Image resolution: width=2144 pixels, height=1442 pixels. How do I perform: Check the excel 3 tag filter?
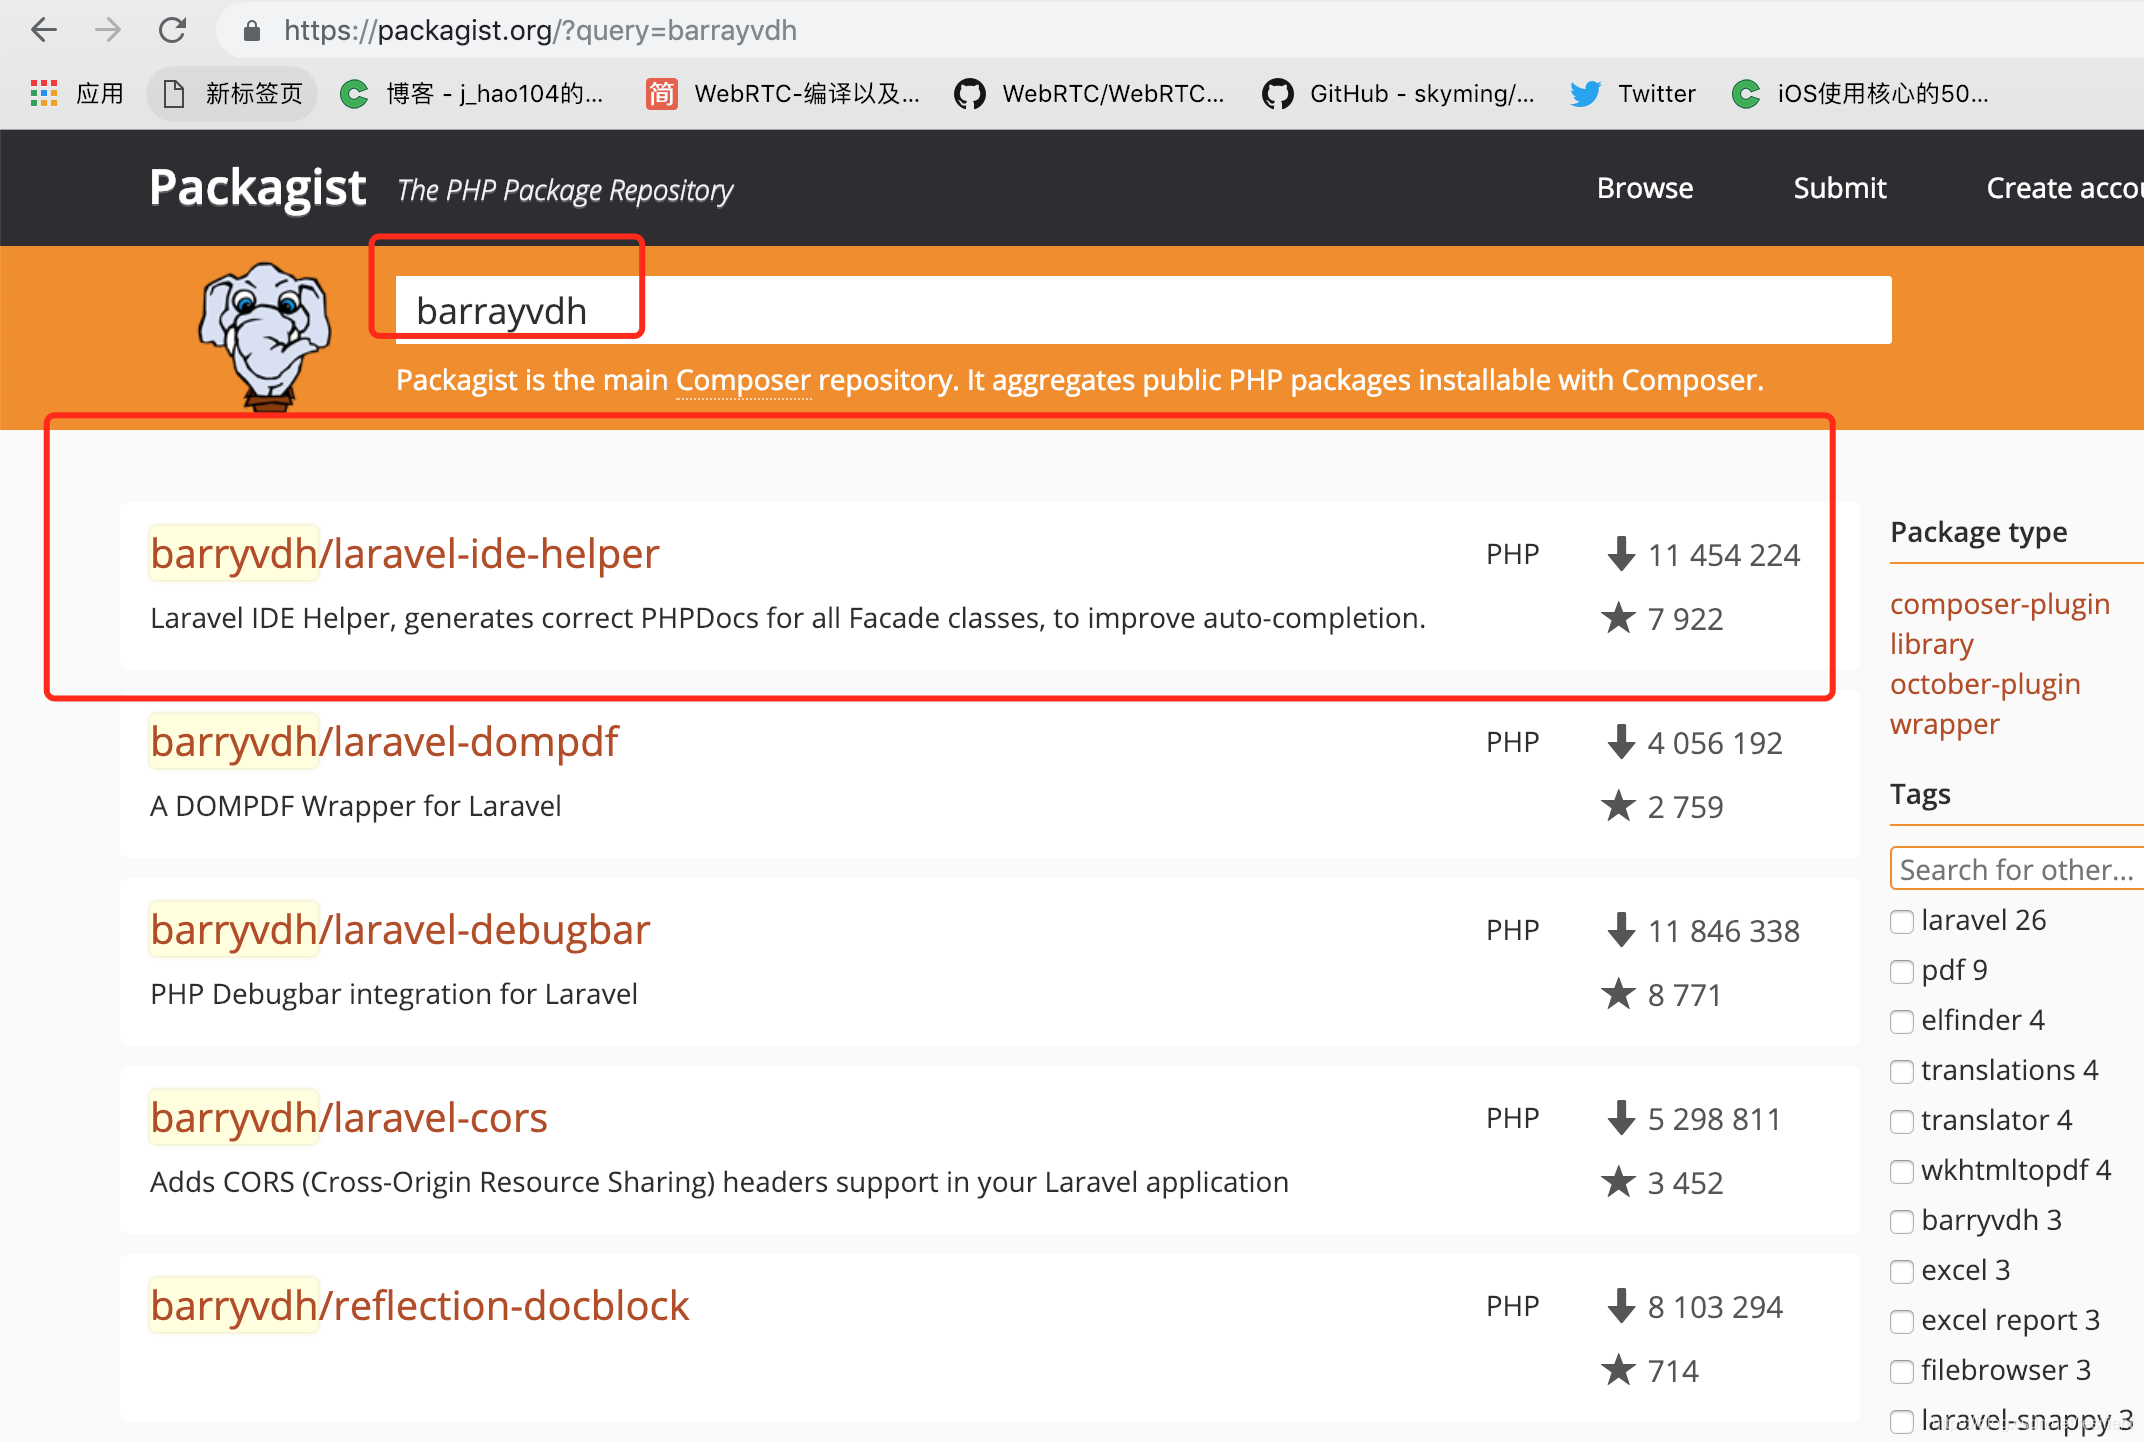1902,1271
